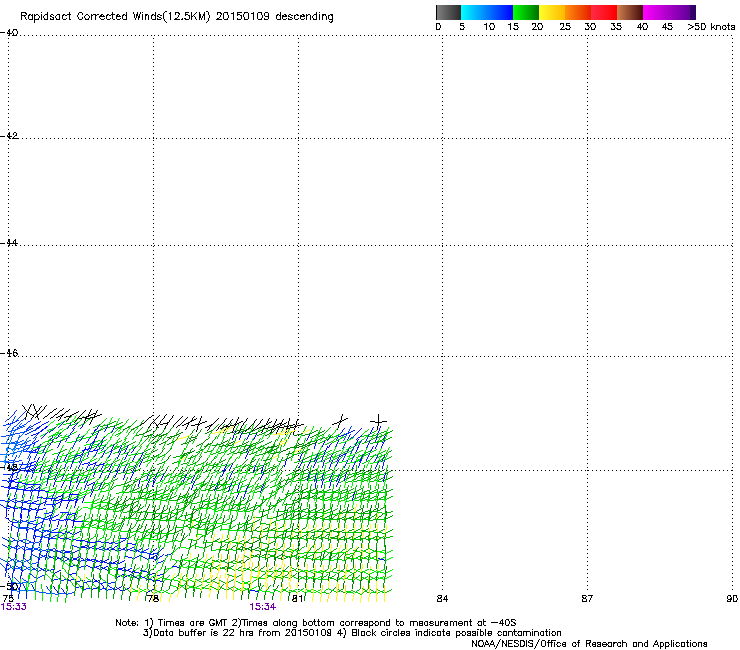Viewport: 740px width, 650px height.
Task: Click longitude label '81'
Action: coord(297,599)
